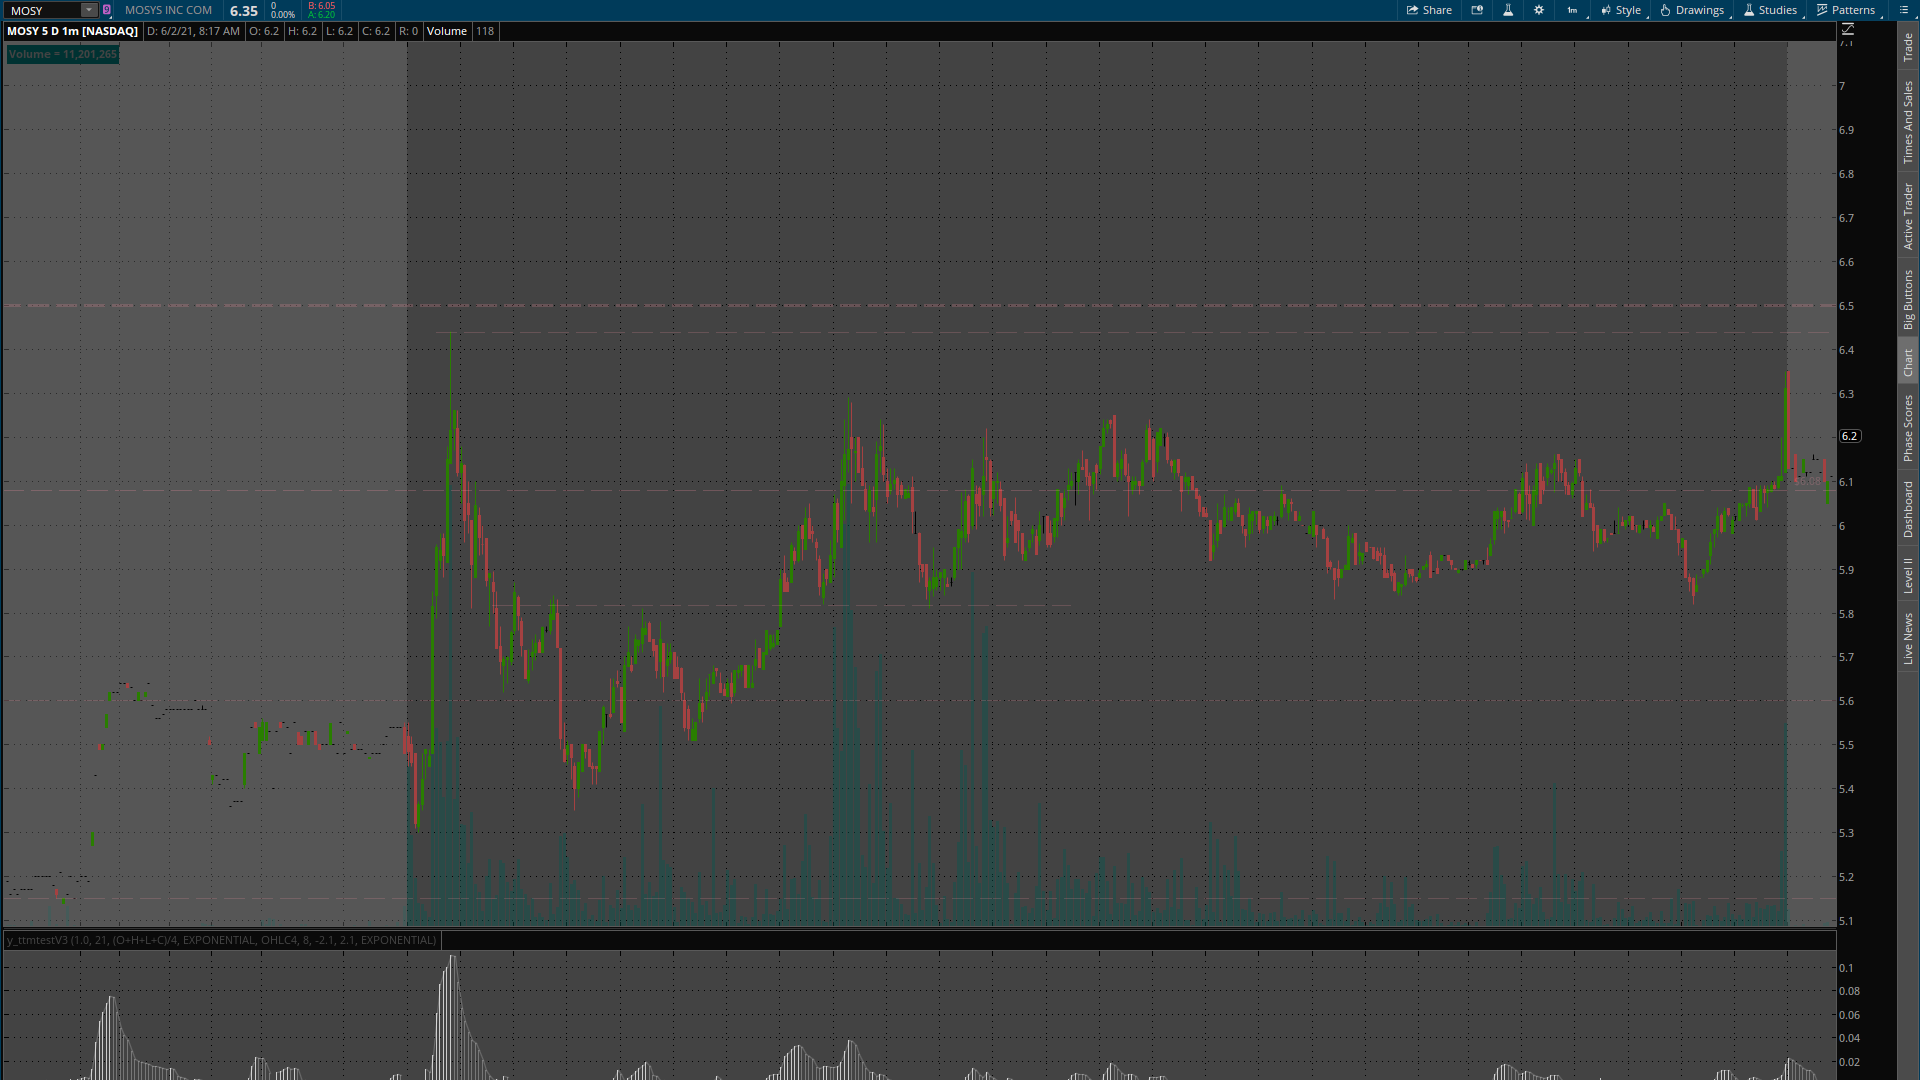Open the Studies menu
This screenshot has width=1920, height=1080.
pyautogui.click(x=1770, y=10)
